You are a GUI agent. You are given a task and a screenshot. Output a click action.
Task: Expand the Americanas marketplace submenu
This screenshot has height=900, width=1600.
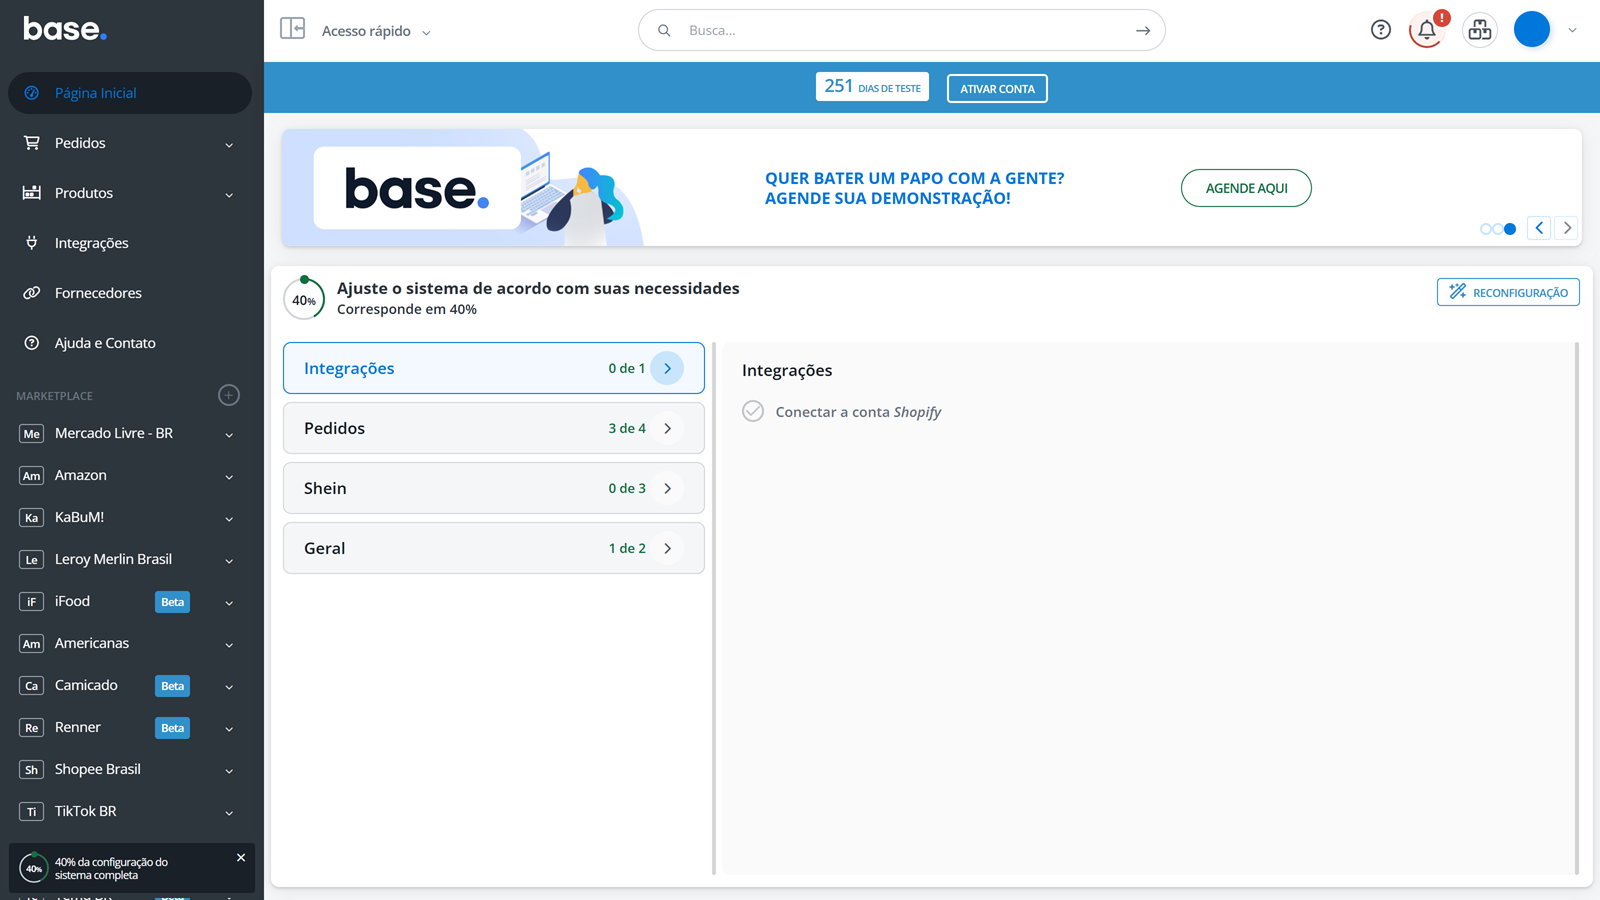[x=229, y=645]
